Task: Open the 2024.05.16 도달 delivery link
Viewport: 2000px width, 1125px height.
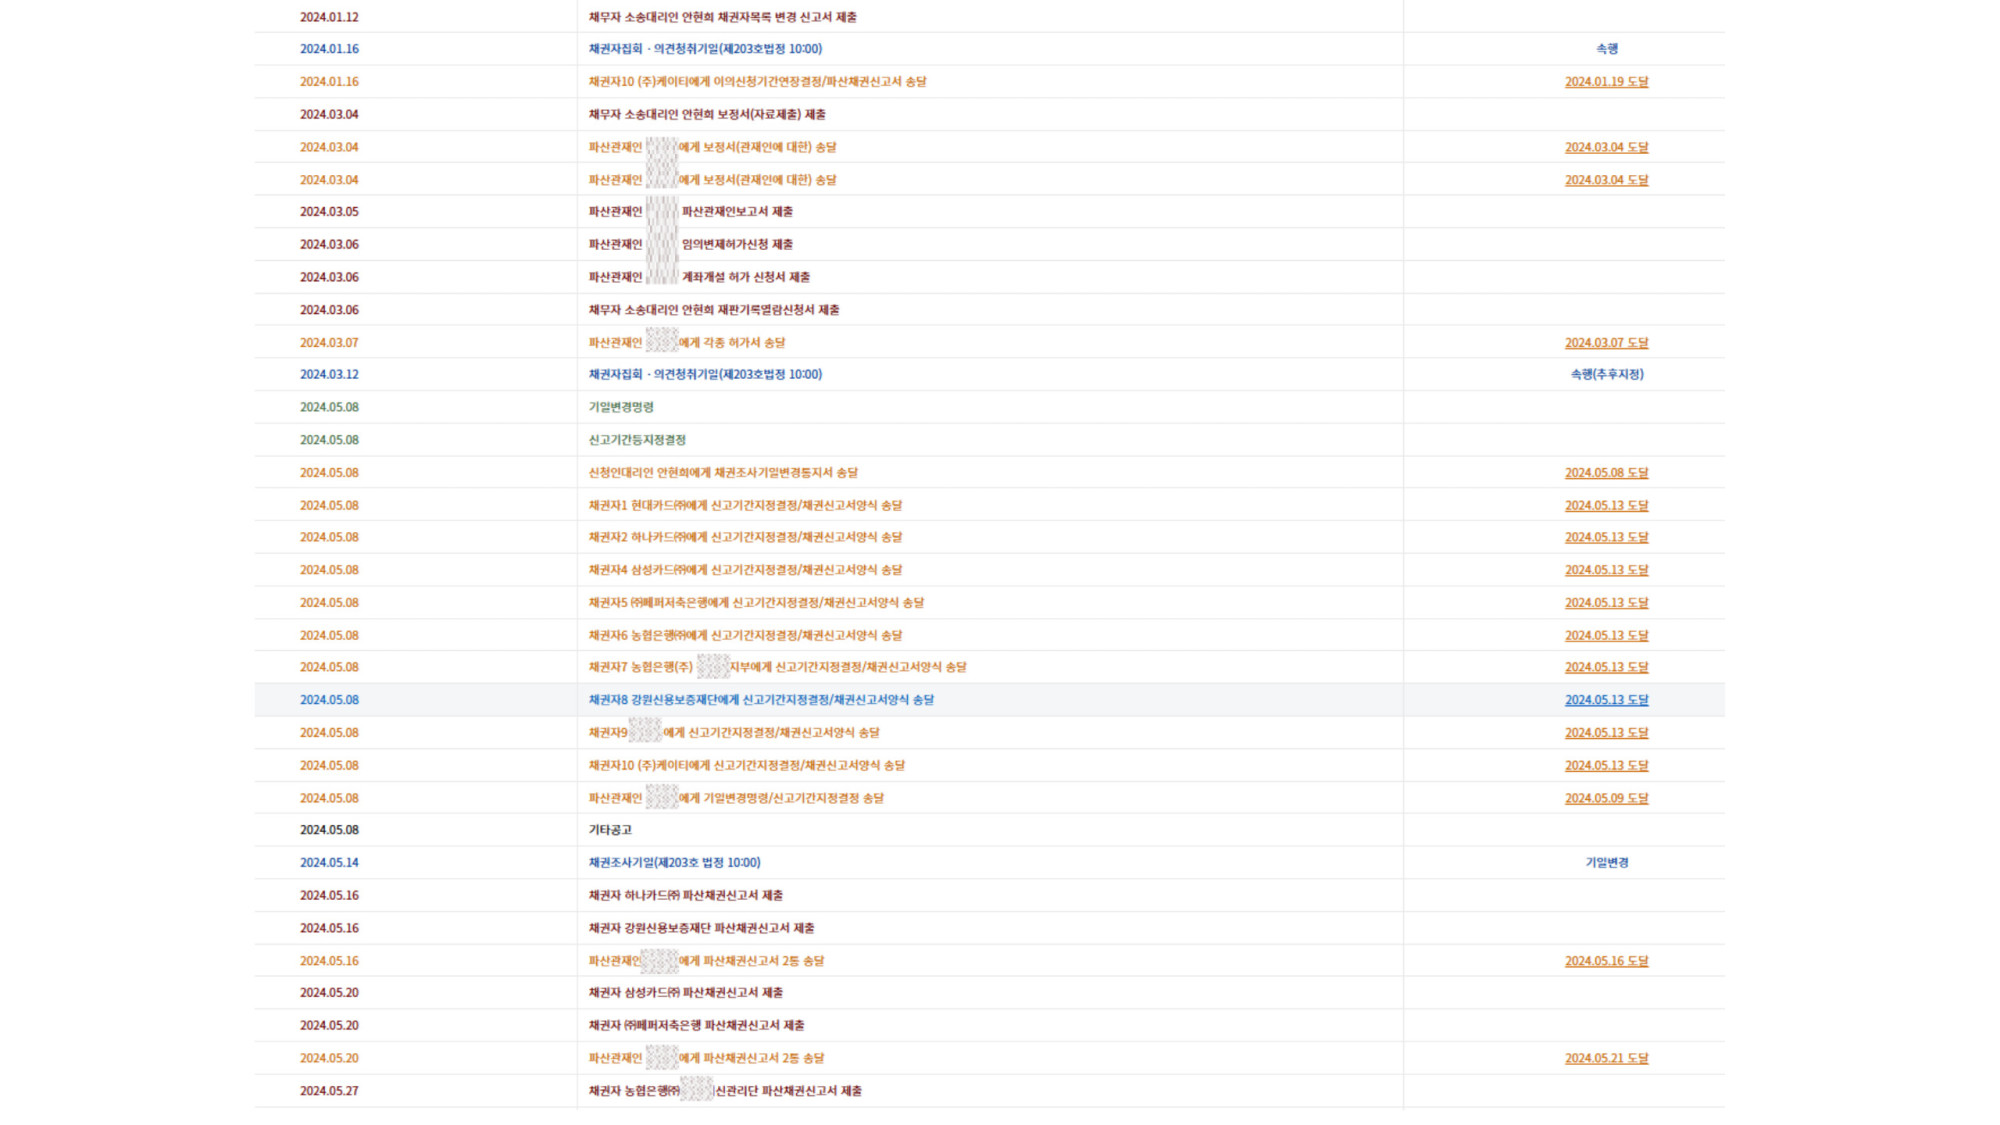Action: click(x=1606, y=961)
